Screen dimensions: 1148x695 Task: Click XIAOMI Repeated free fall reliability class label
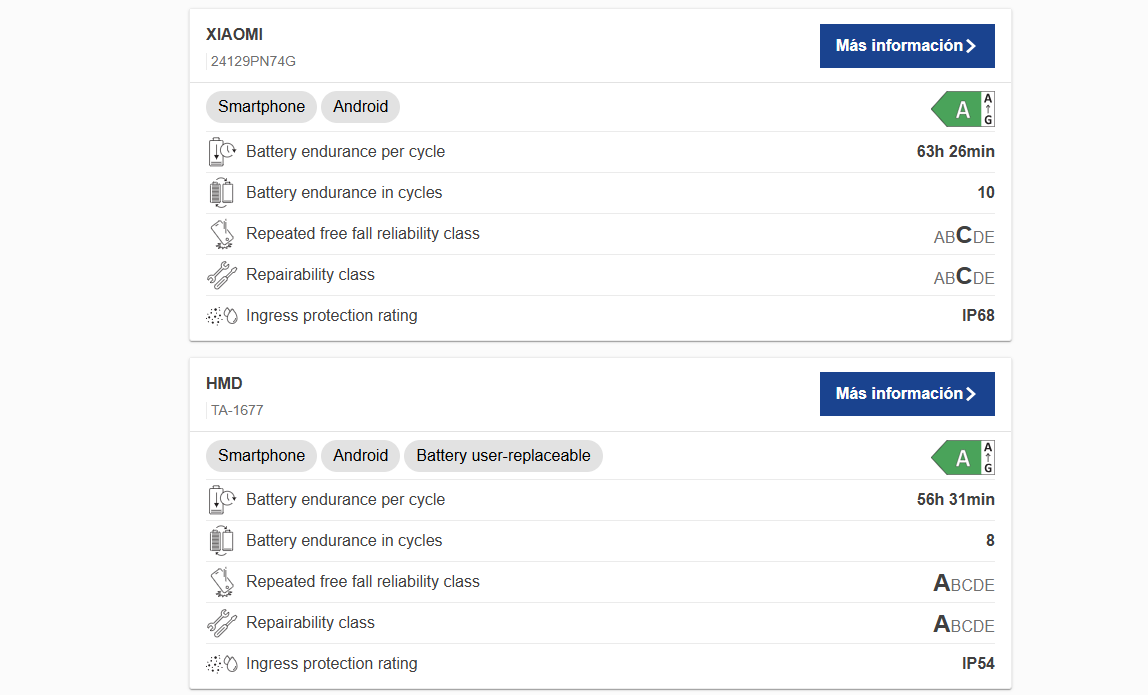[x=363, y=234]
